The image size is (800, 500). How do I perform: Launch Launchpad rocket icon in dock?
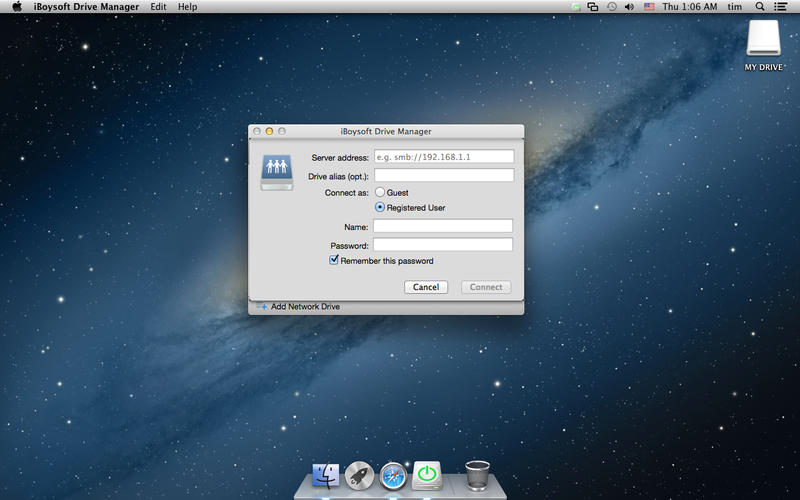point(360,475)
